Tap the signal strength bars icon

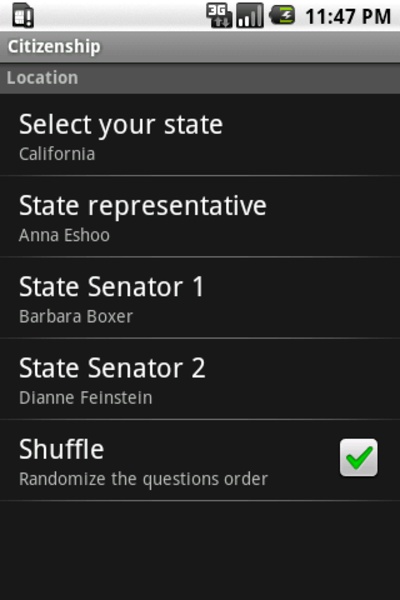point(250,15)
